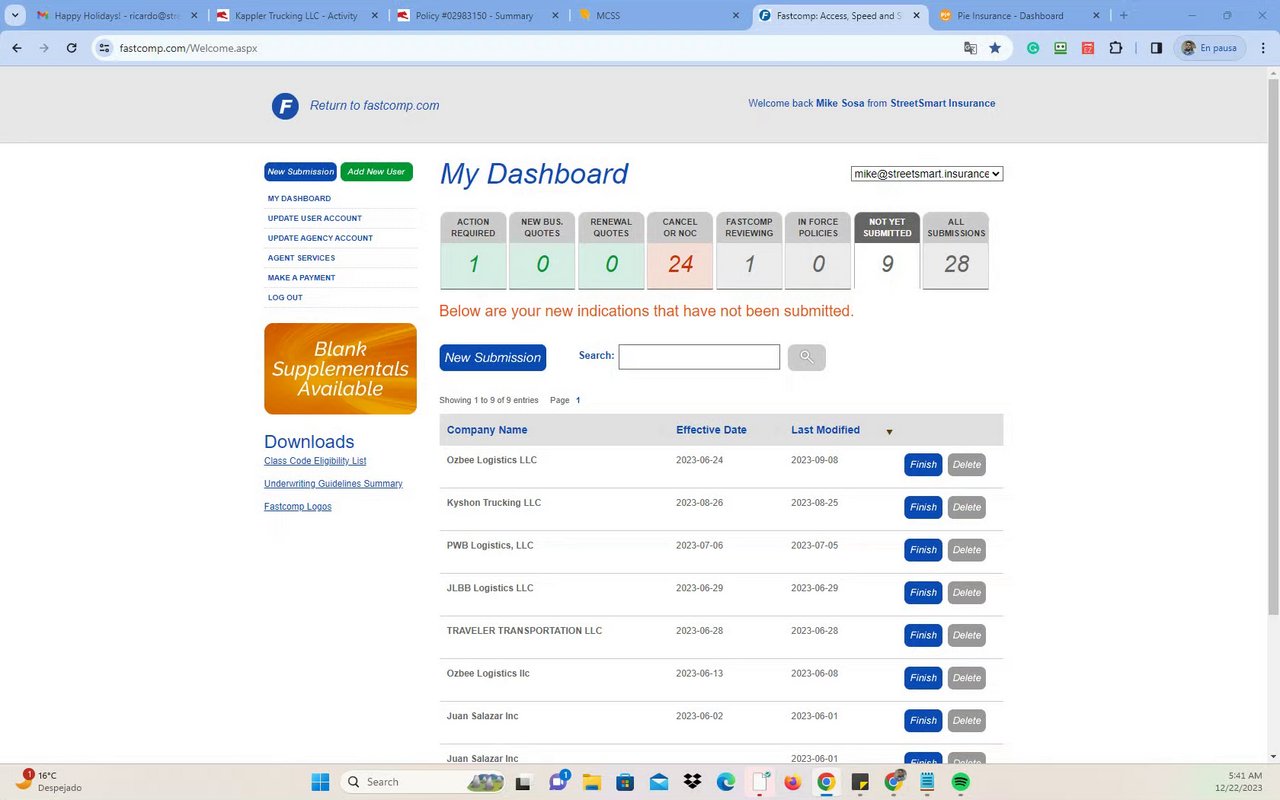The width and height of the screenshot is (1280, 800).
Task: Sort by Last Modified using the arrow
Action: coord(889,432)
